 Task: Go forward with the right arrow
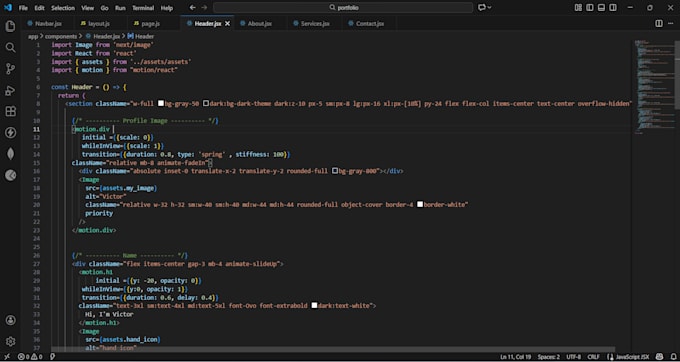pyautogui.click(x=204, y=7)
